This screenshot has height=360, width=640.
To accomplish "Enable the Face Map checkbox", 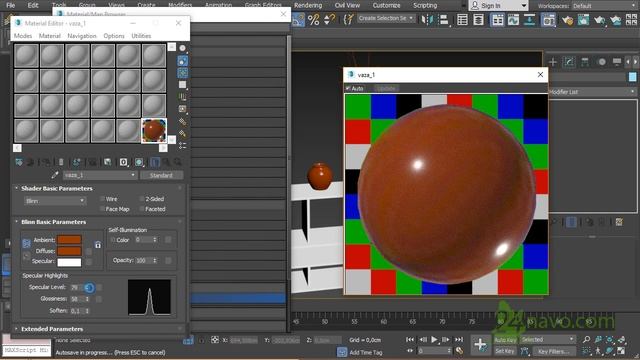I will (102, 209).
